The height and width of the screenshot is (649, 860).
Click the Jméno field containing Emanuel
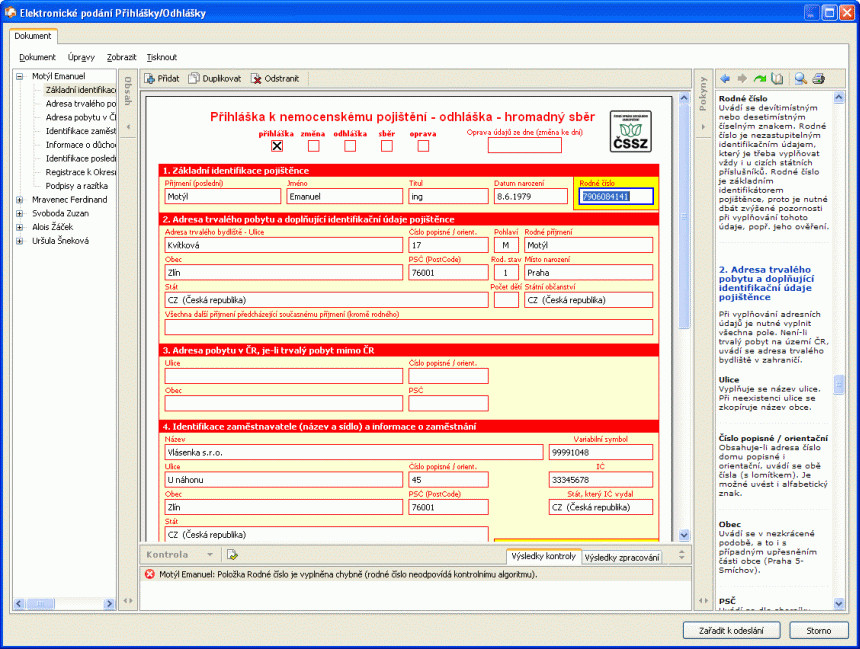coord(344,196)
